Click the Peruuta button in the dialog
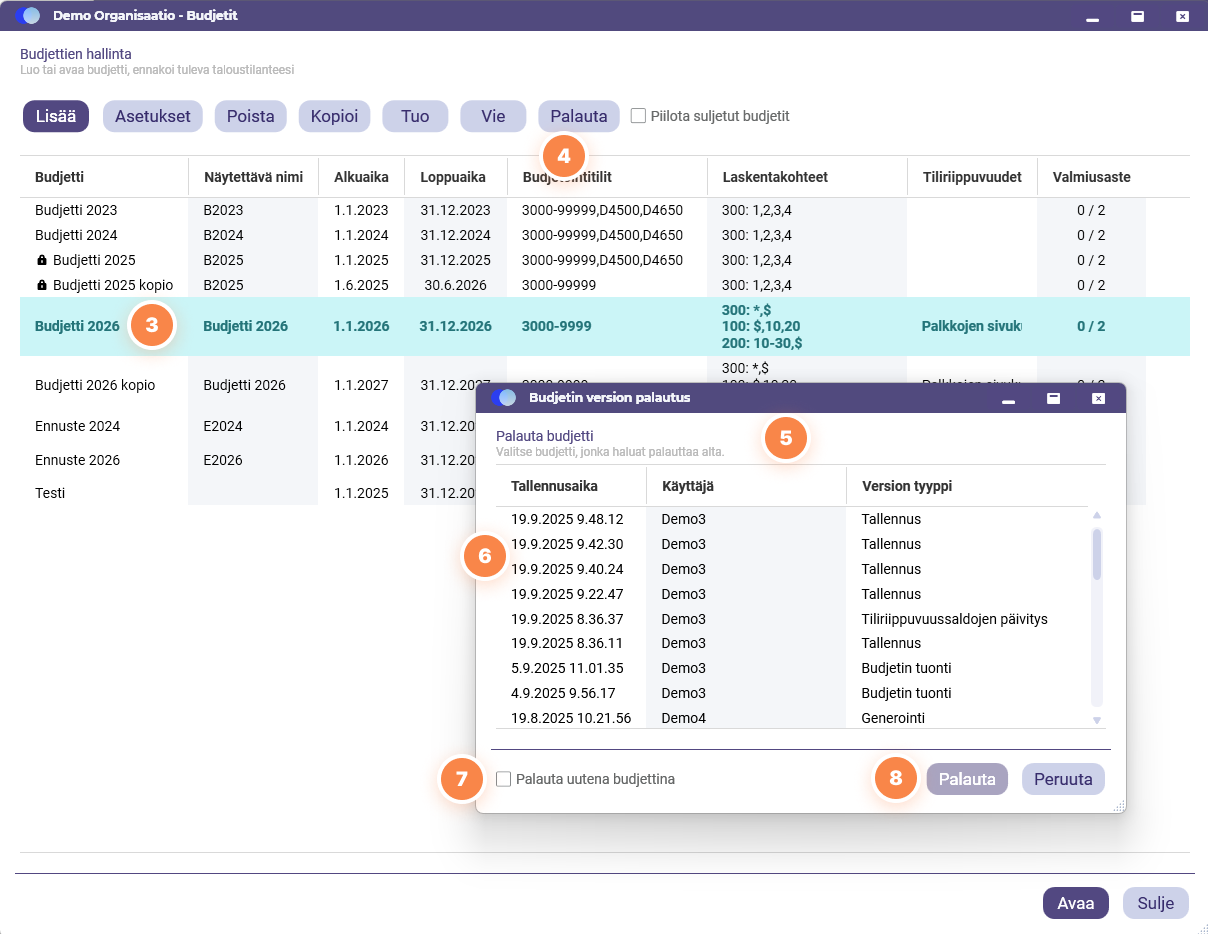Screen dimensions: 1208x934 pyautogui.click(x=1063, y=779)
